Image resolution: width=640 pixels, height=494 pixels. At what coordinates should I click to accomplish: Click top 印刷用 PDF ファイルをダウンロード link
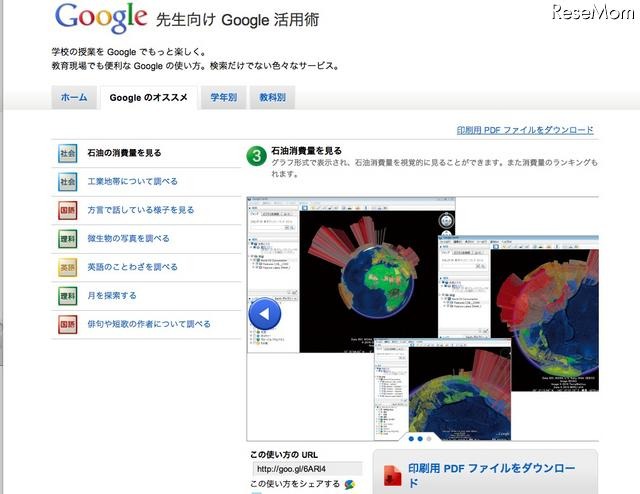coord(525,130)
